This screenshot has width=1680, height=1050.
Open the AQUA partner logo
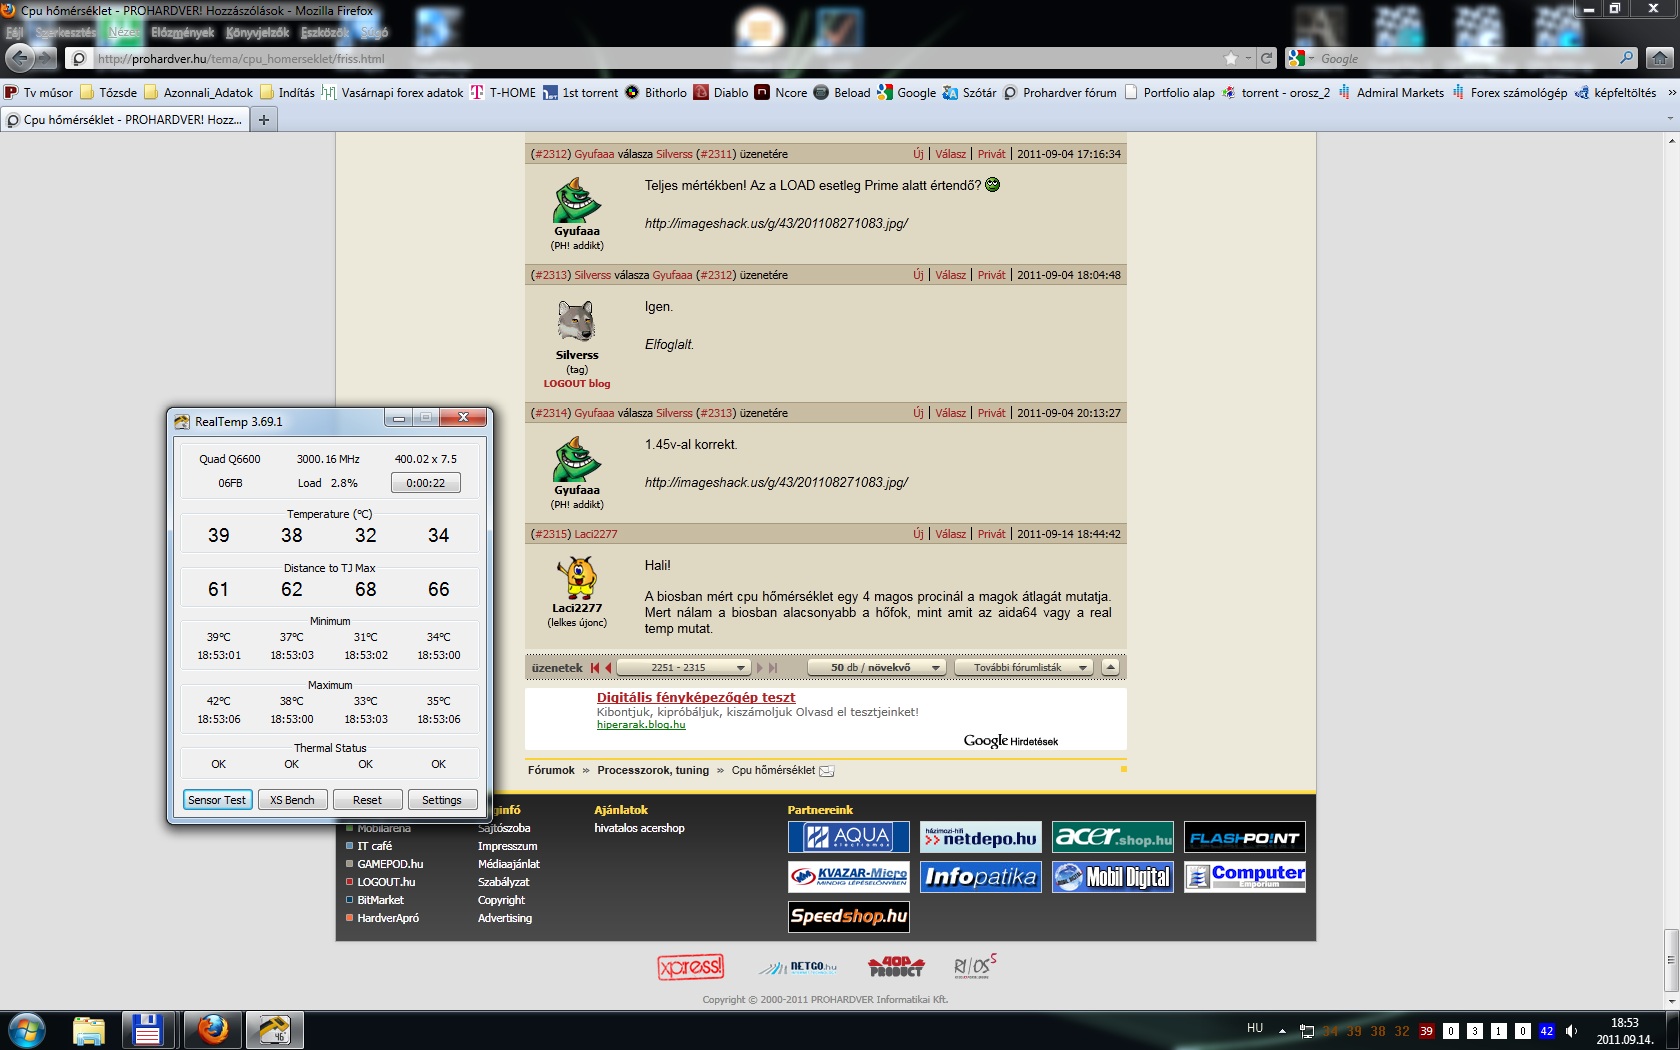click(848, 837)
